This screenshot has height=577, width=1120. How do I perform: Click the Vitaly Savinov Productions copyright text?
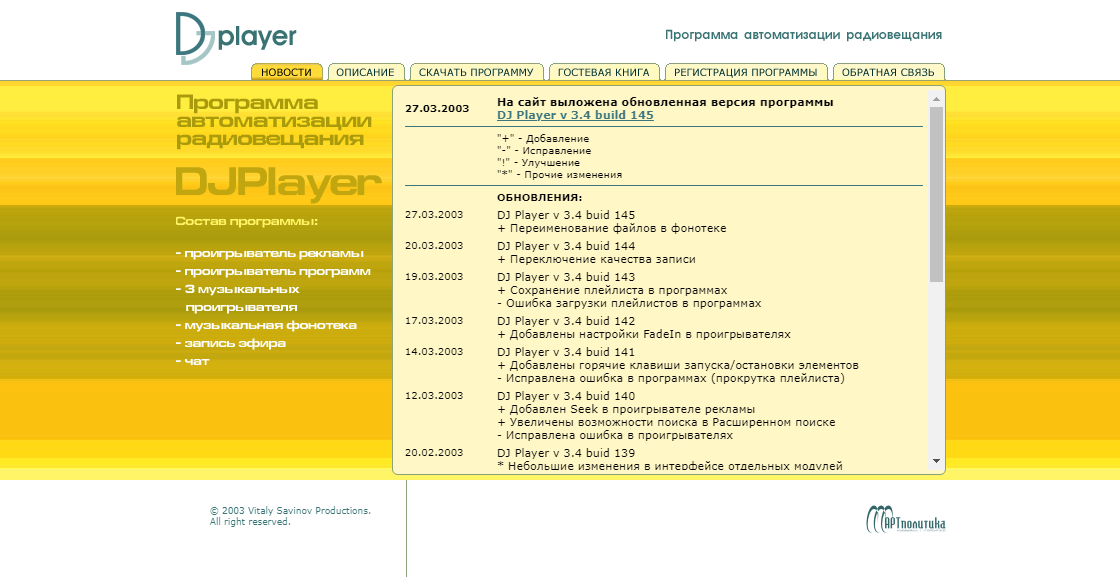pos(290,516)
